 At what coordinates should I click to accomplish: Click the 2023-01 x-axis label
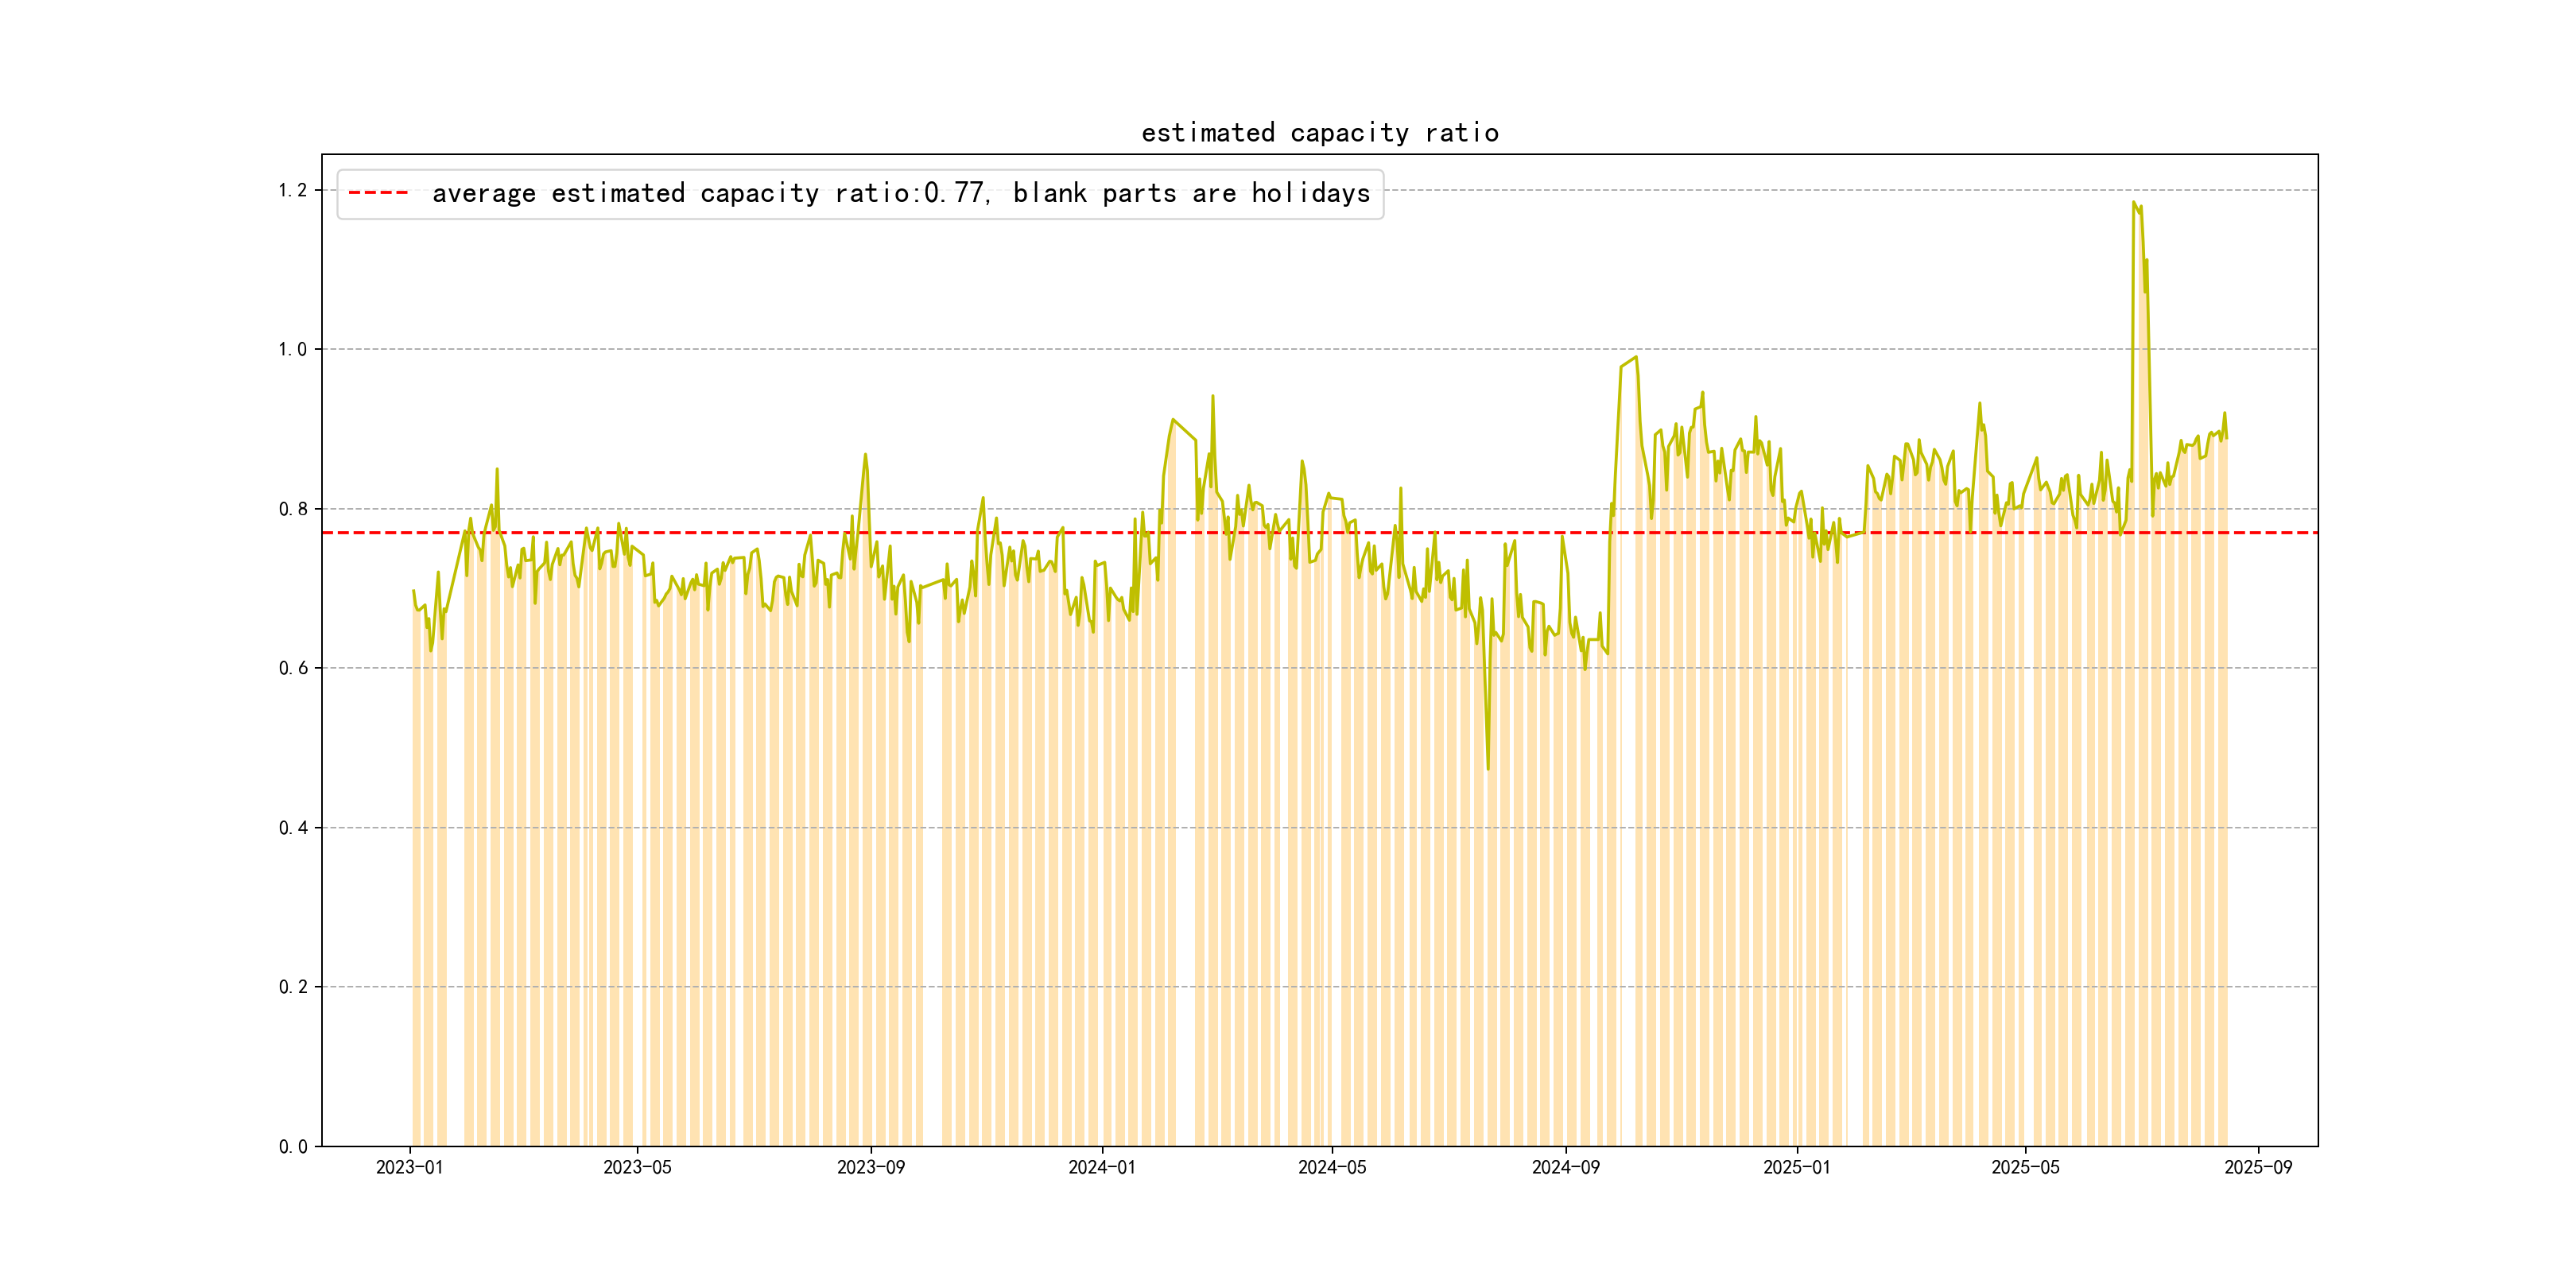tap(409, 1167)
